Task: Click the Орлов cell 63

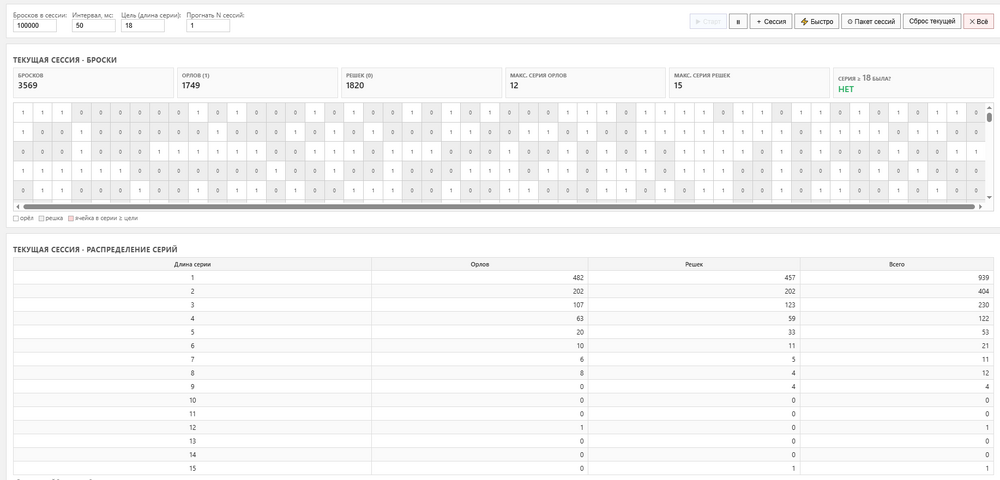Action: click(x=480, y=319)
